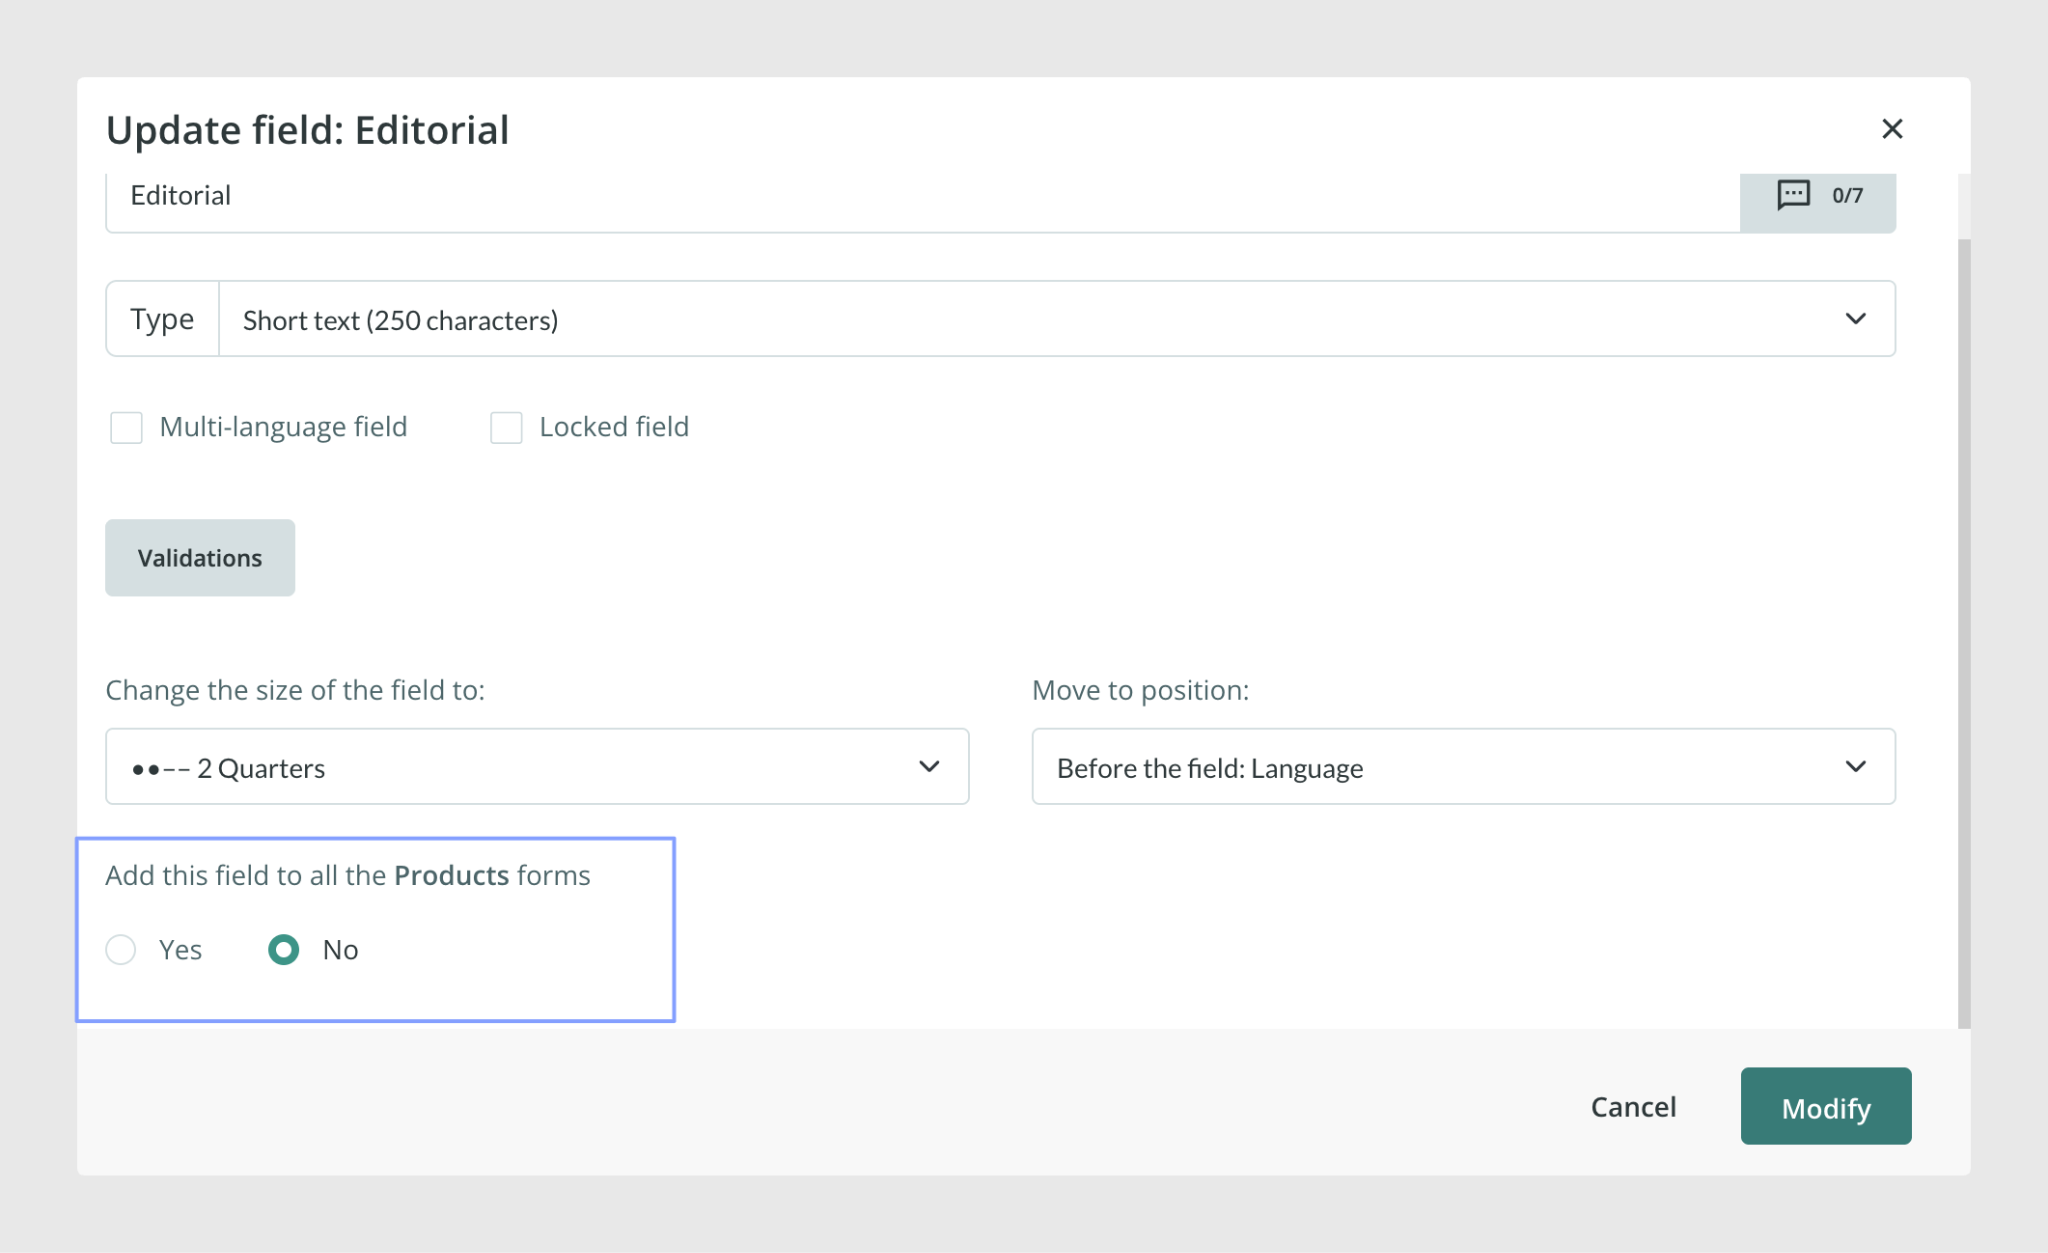Enable Locked field checkbox
The height and width of the screenshot is (1253, 2048).
click(506, 427)
